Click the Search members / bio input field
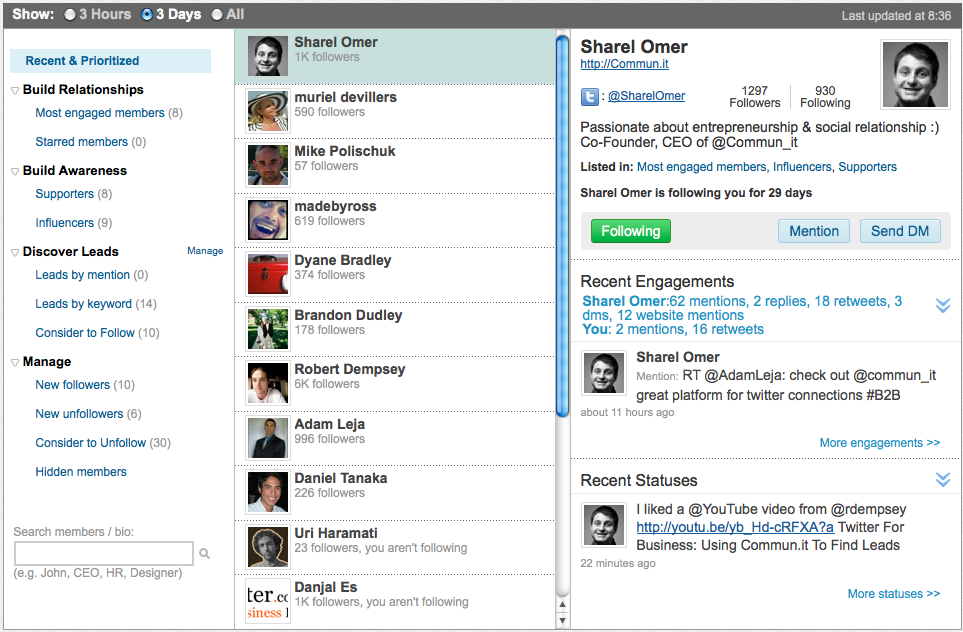Screen dimensions: 963x632 pyautogui.click(x=104, y=553)
